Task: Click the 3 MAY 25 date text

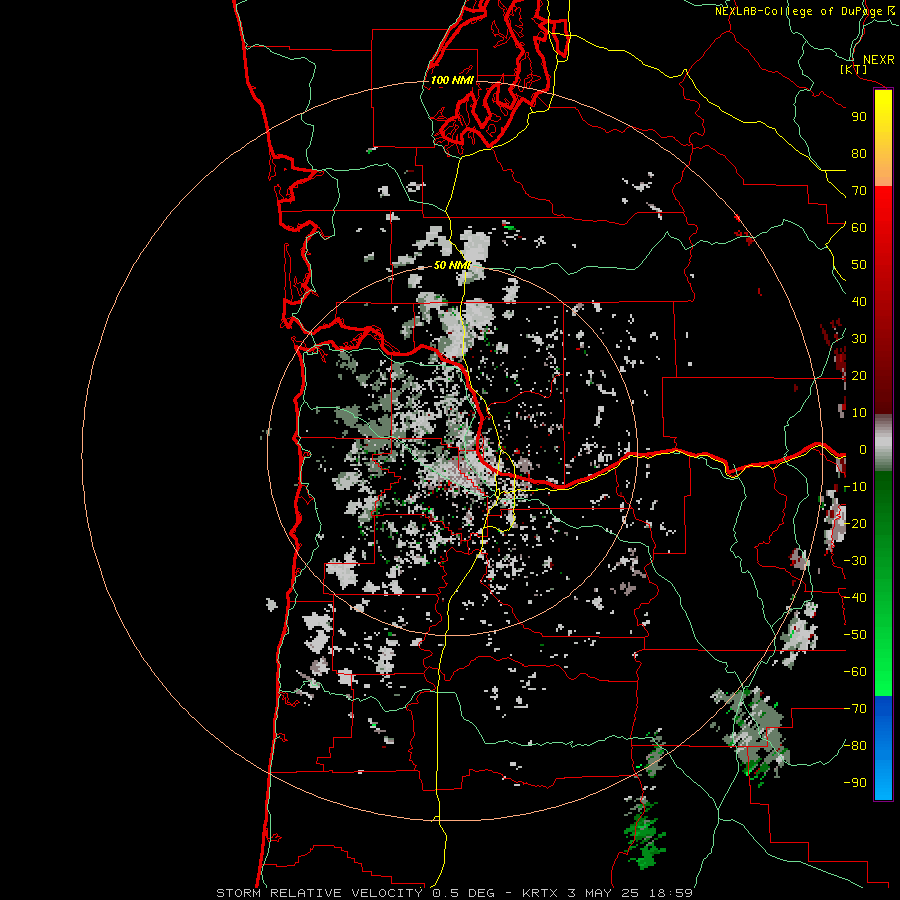Action: pyautogui.click(x=604, y=893)
